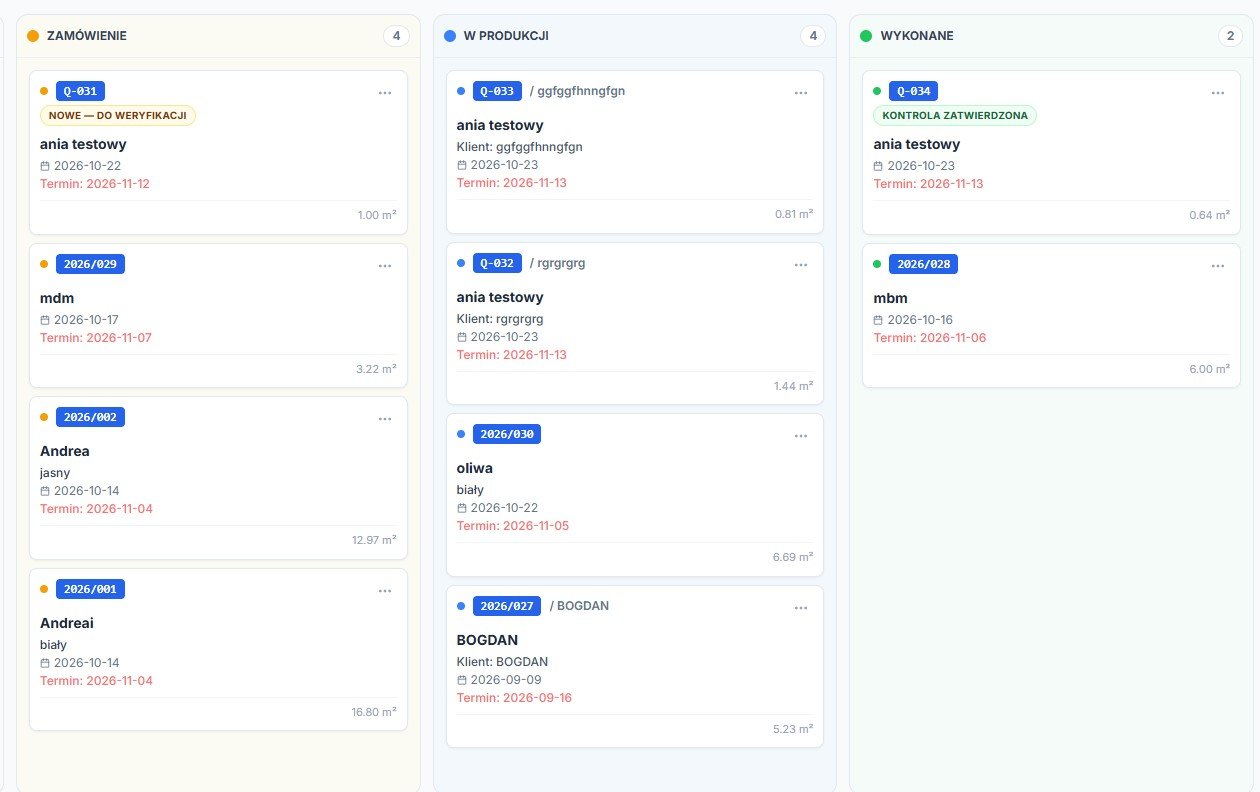Screen dimensions: 1260x792
Task: Click the count badge in the ZAMÓWIENIE column
Action: click(396, 36)
